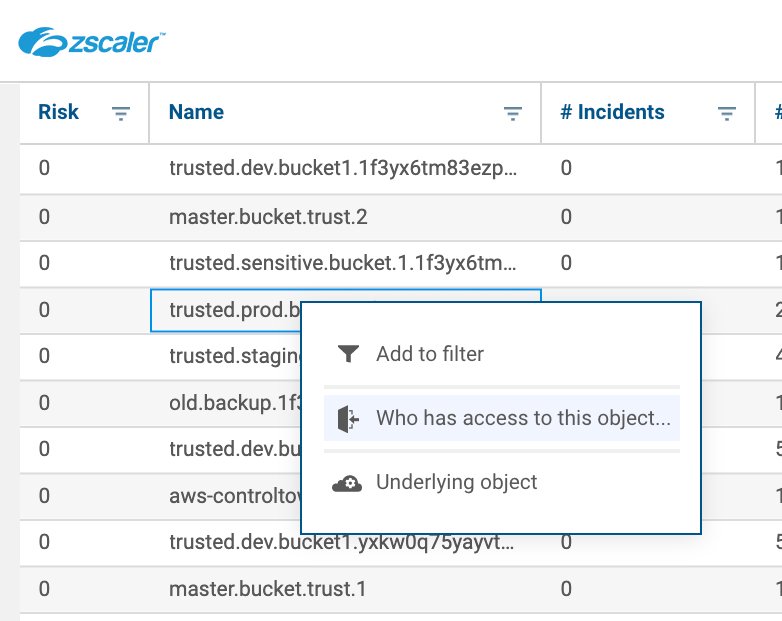
Task: Choose Who has access to this object
Action: coord(522,418)
